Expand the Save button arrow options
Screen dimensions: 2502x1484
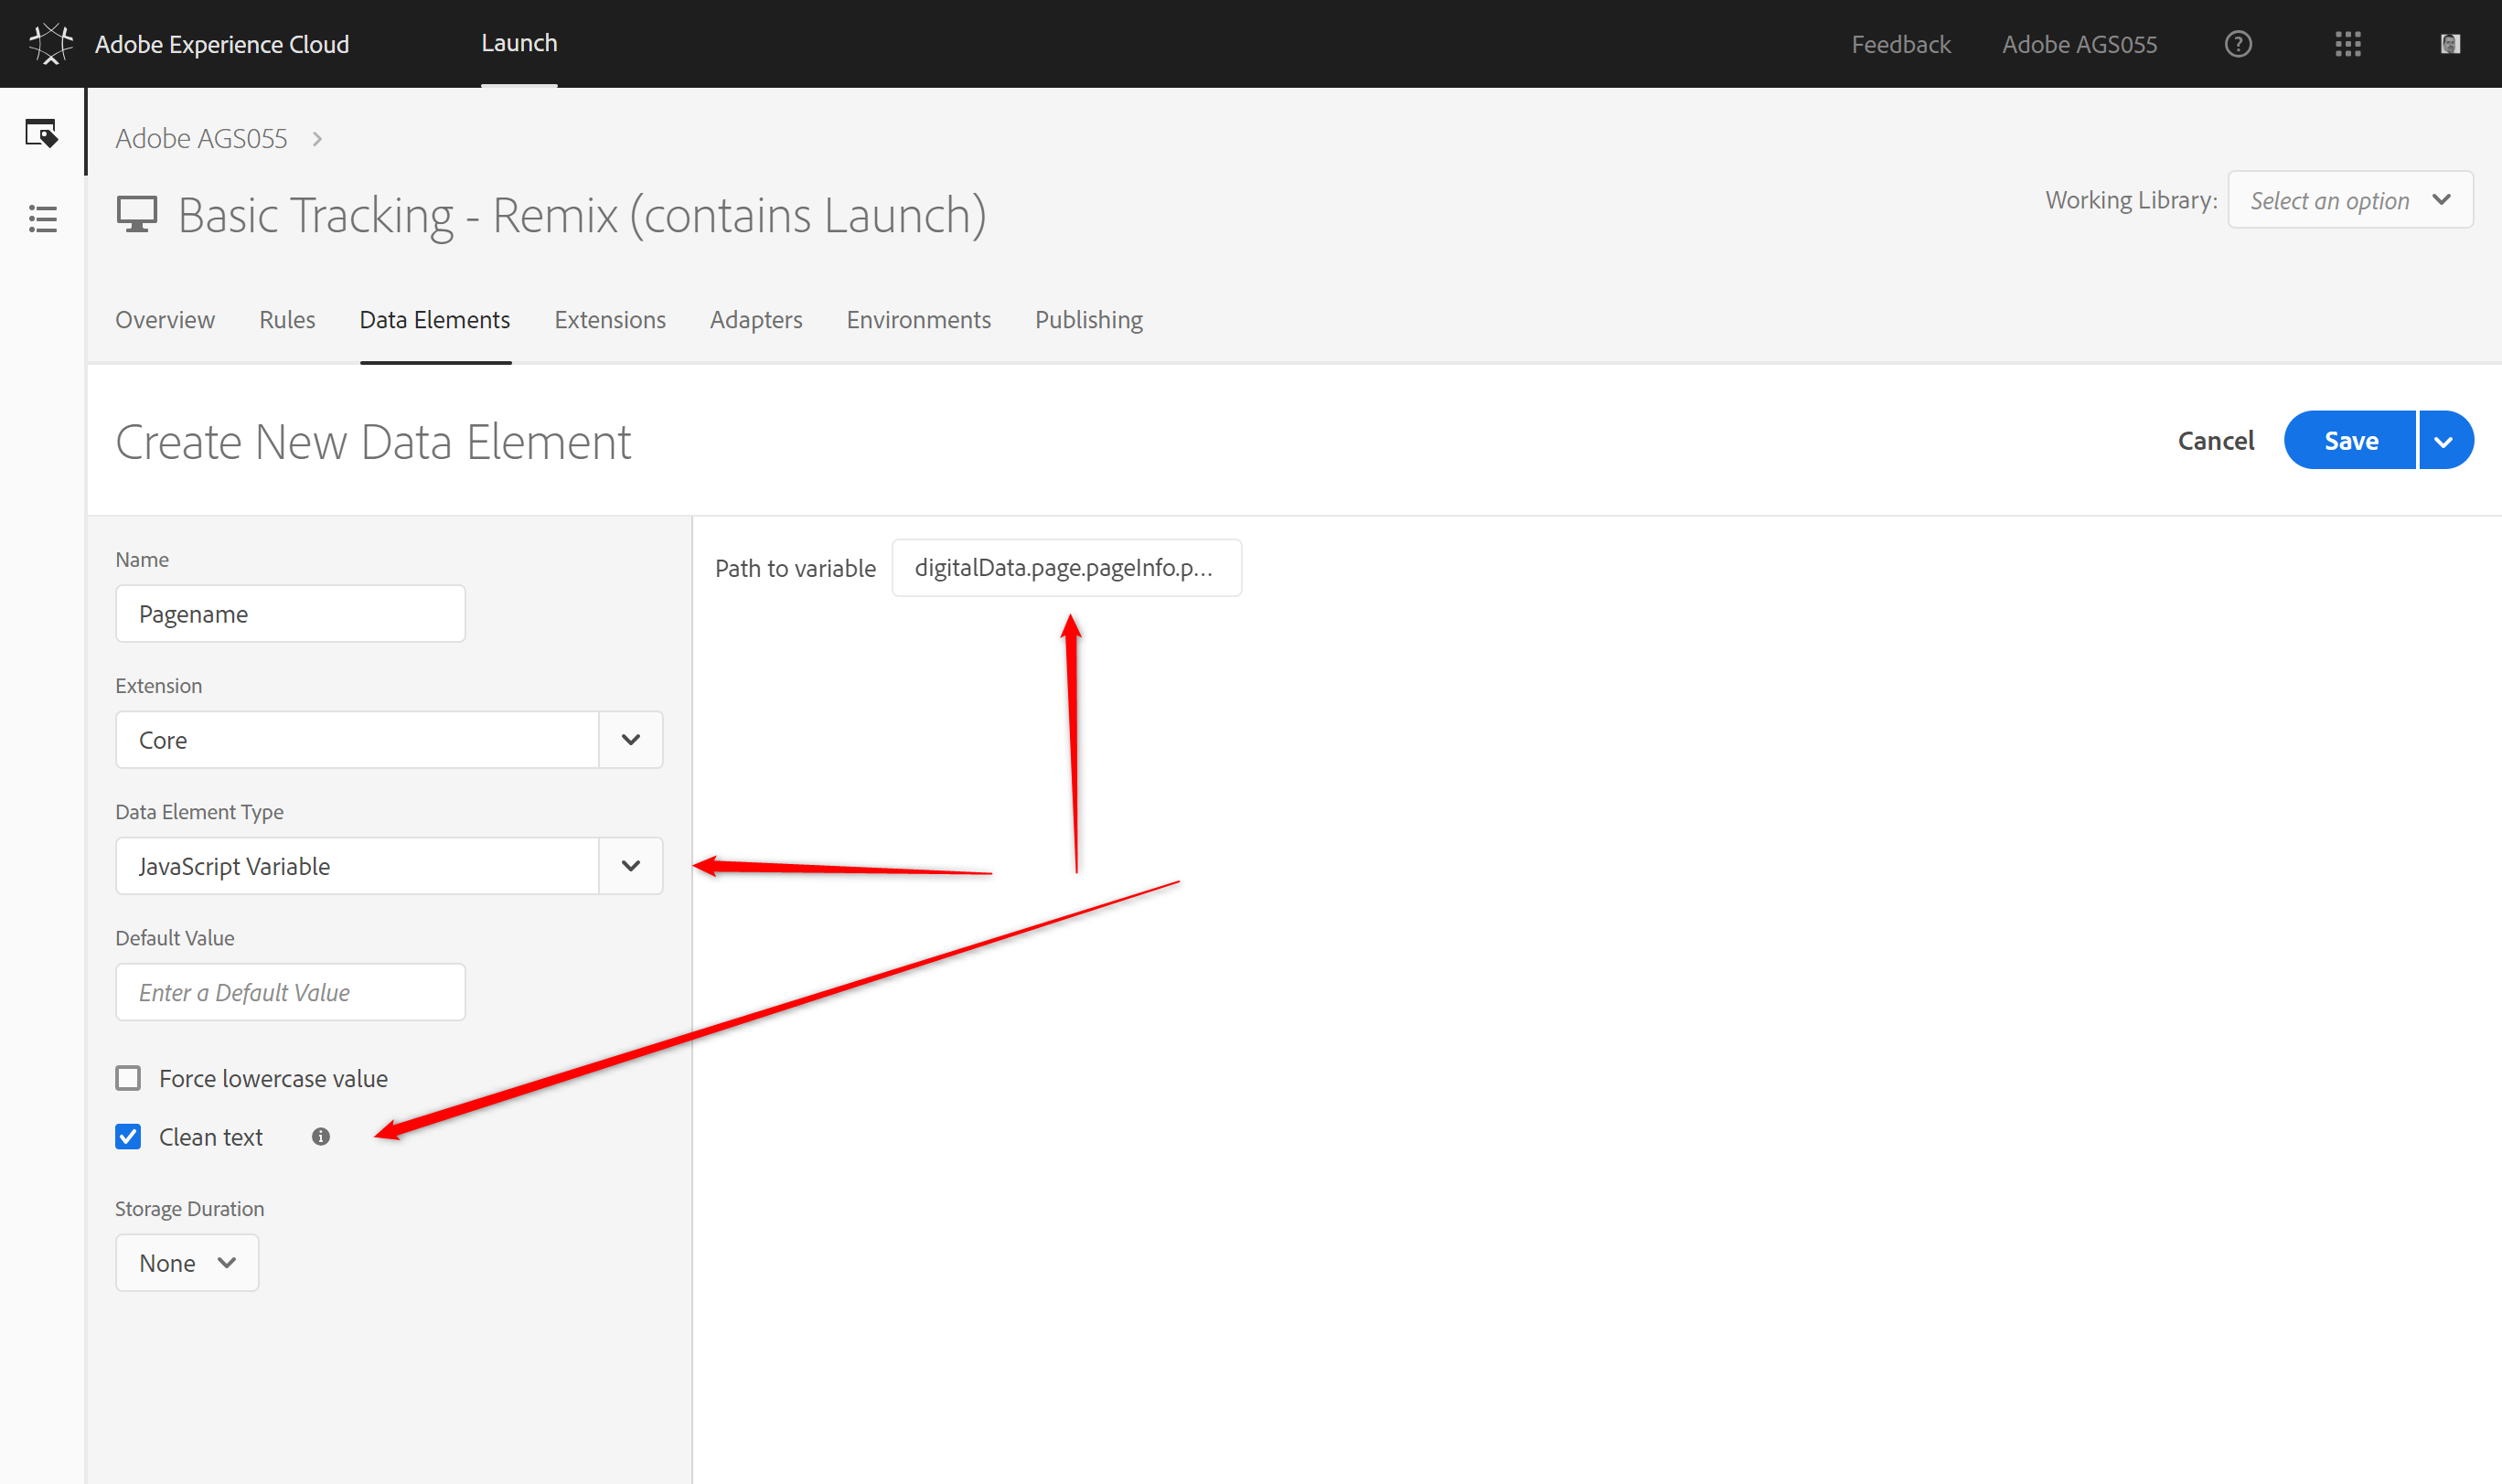(2443, 441)
